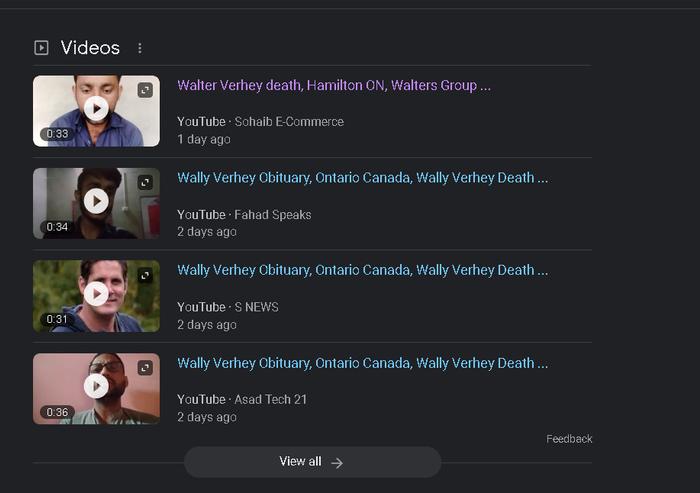
Task: Open the Wally Verhey Obituary link by S NEWS
Action: [362, 270]
